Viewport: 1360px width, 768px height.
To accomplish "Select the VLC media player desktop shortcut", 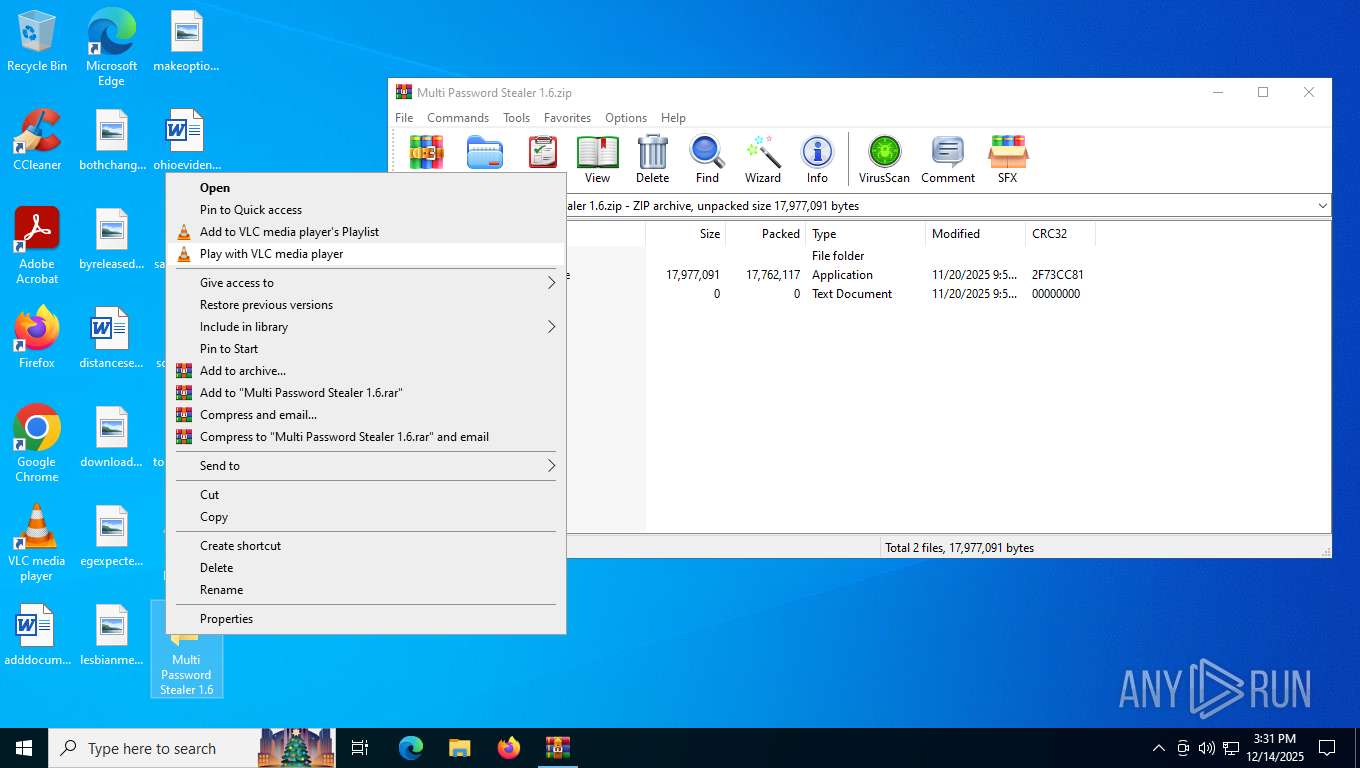I will tap(37, 543).
